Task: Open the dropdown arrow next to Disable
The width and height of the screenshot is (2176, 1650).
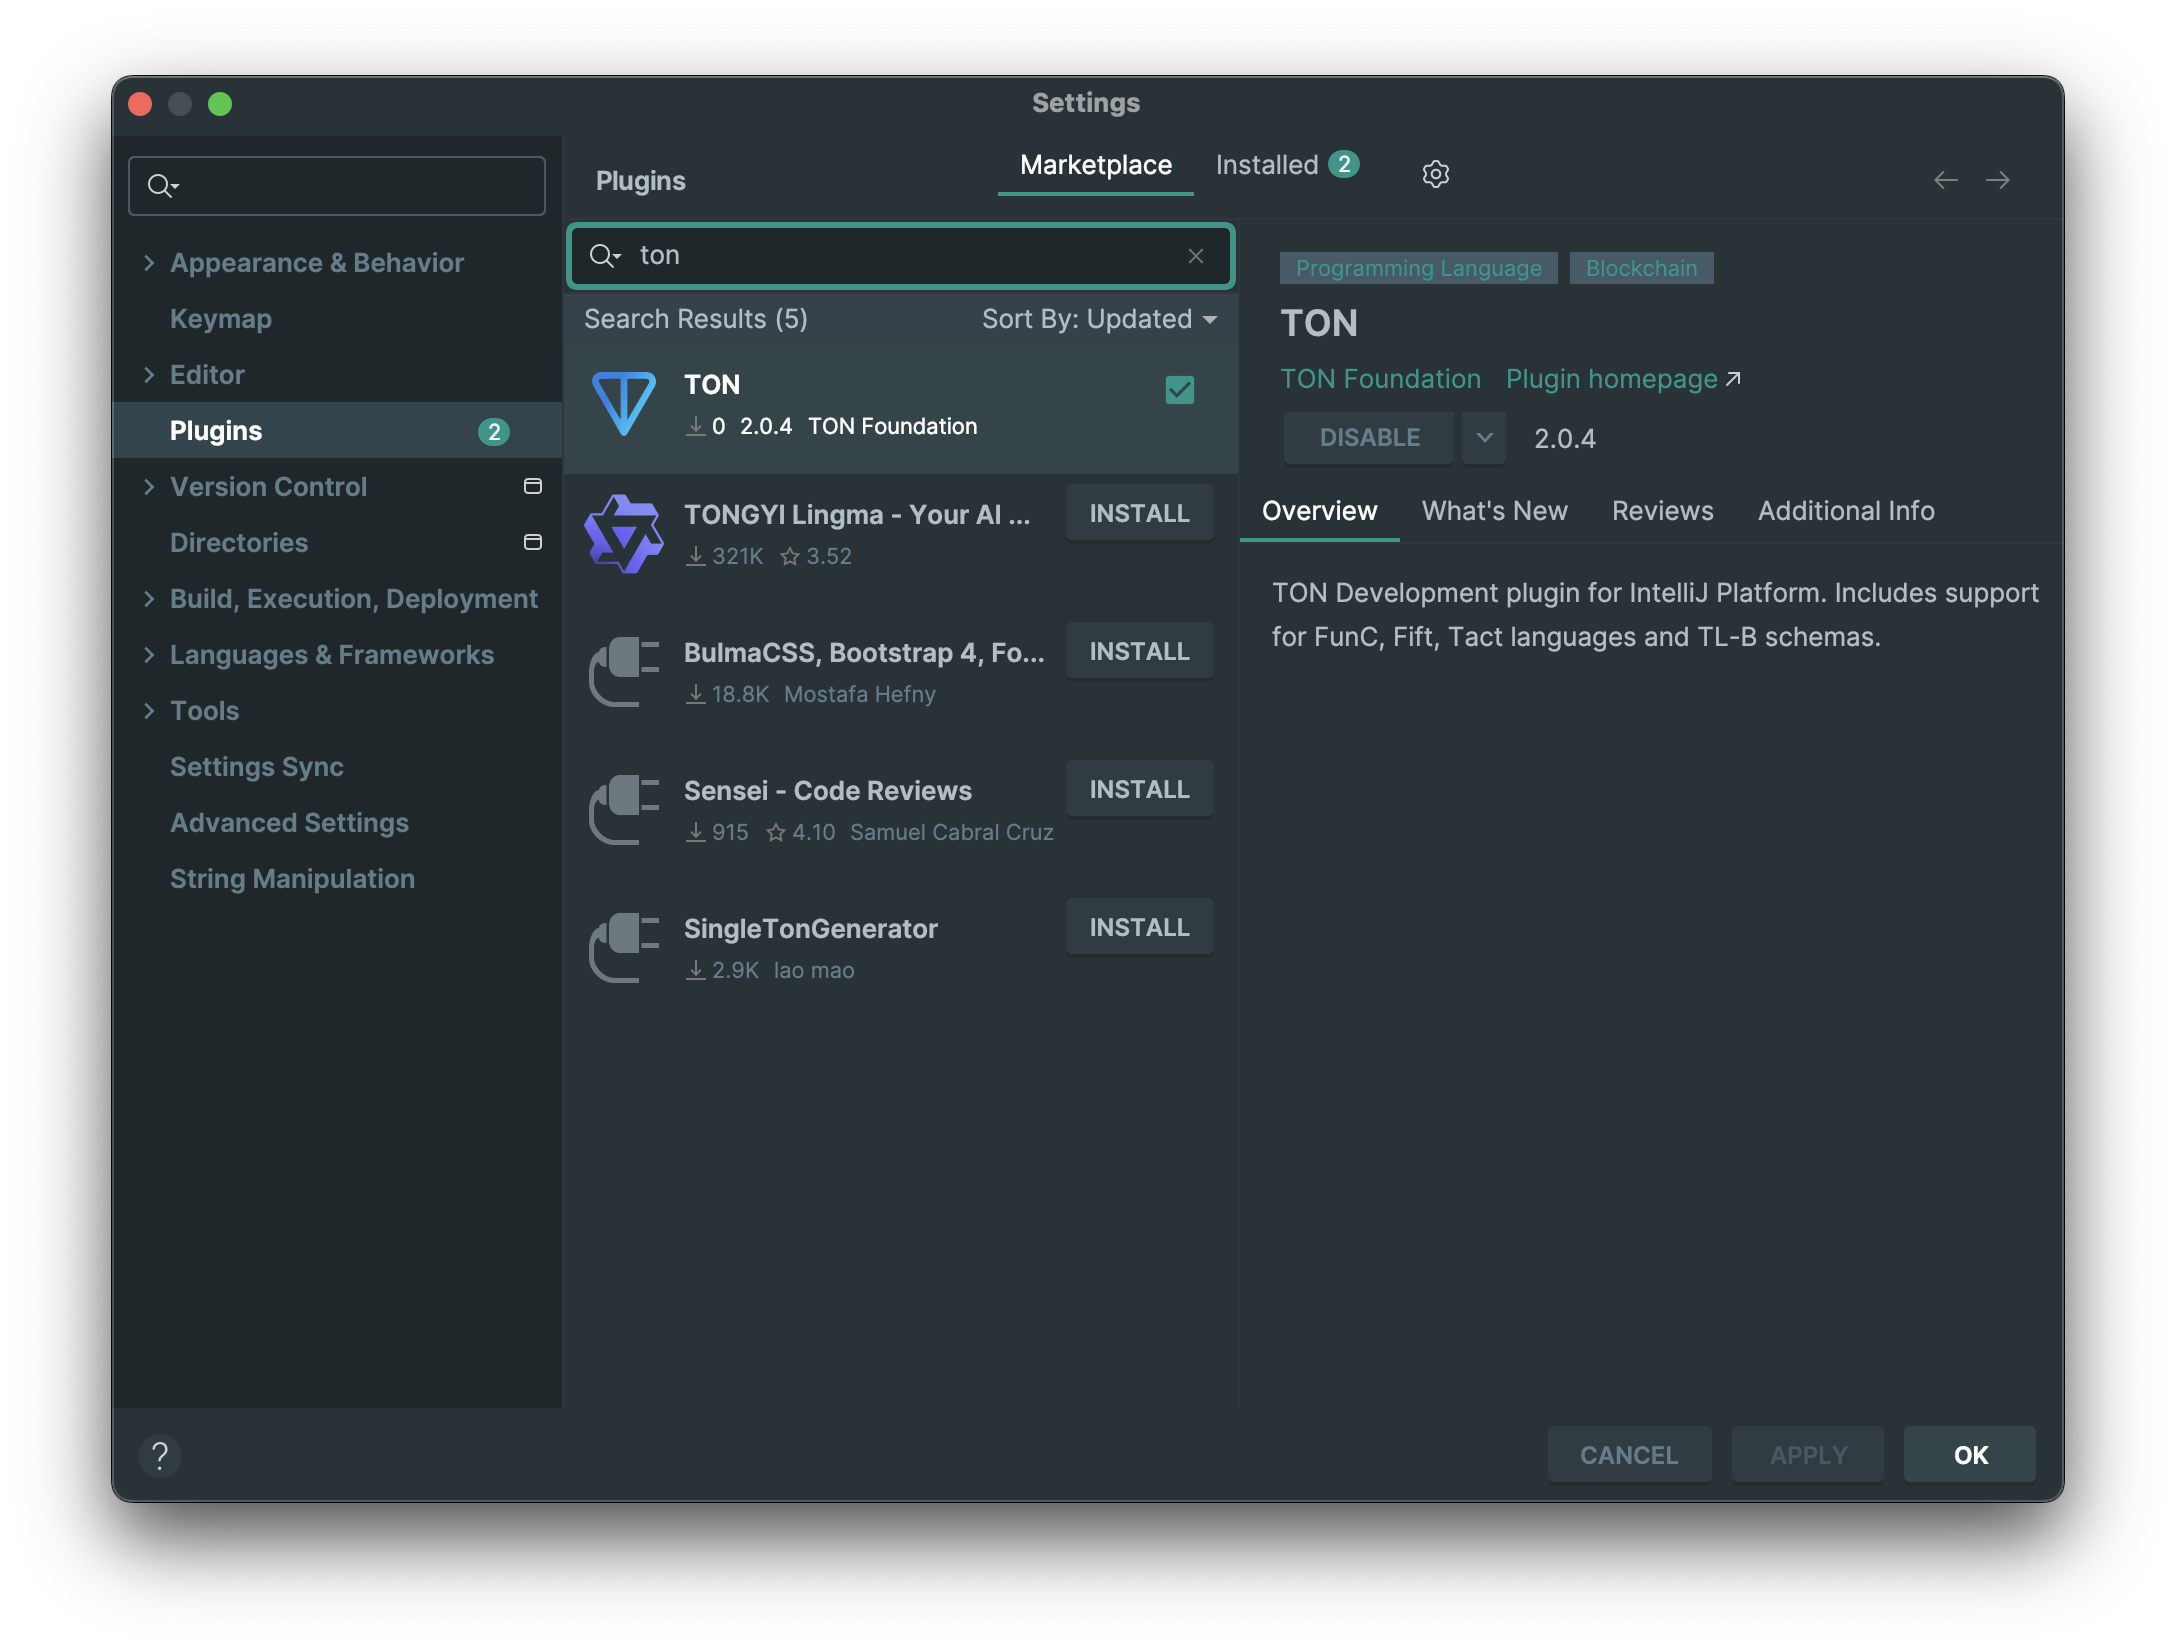Action: 1484,437
